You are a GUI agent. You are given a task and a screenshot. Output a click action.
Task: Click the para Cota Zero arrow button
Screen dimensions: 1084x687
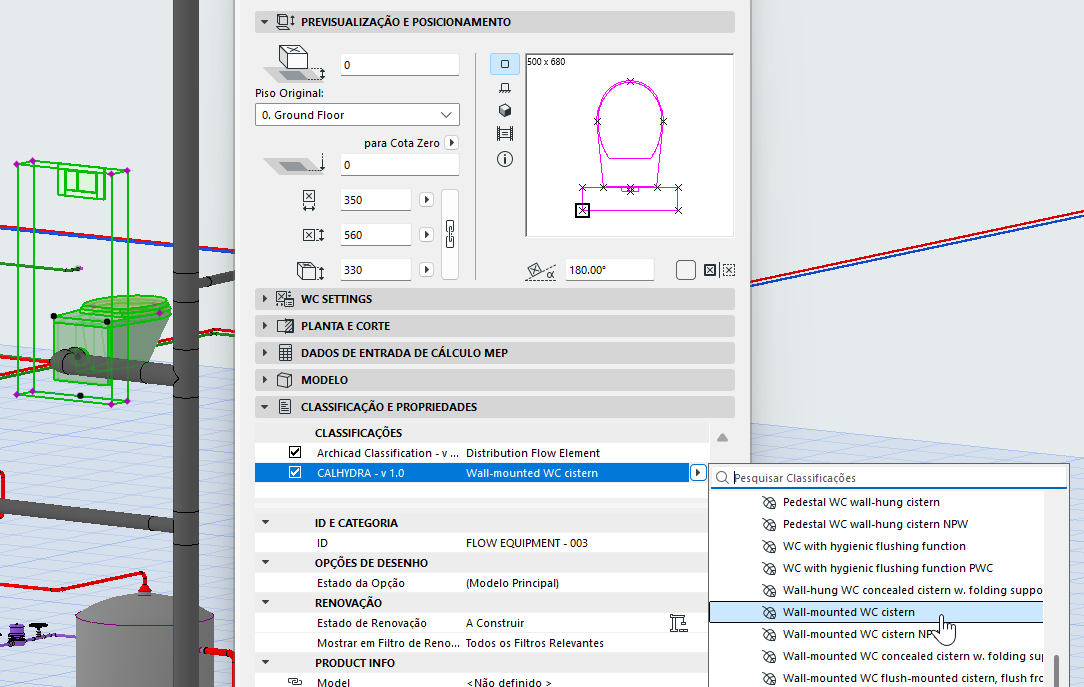click(451, 142)
